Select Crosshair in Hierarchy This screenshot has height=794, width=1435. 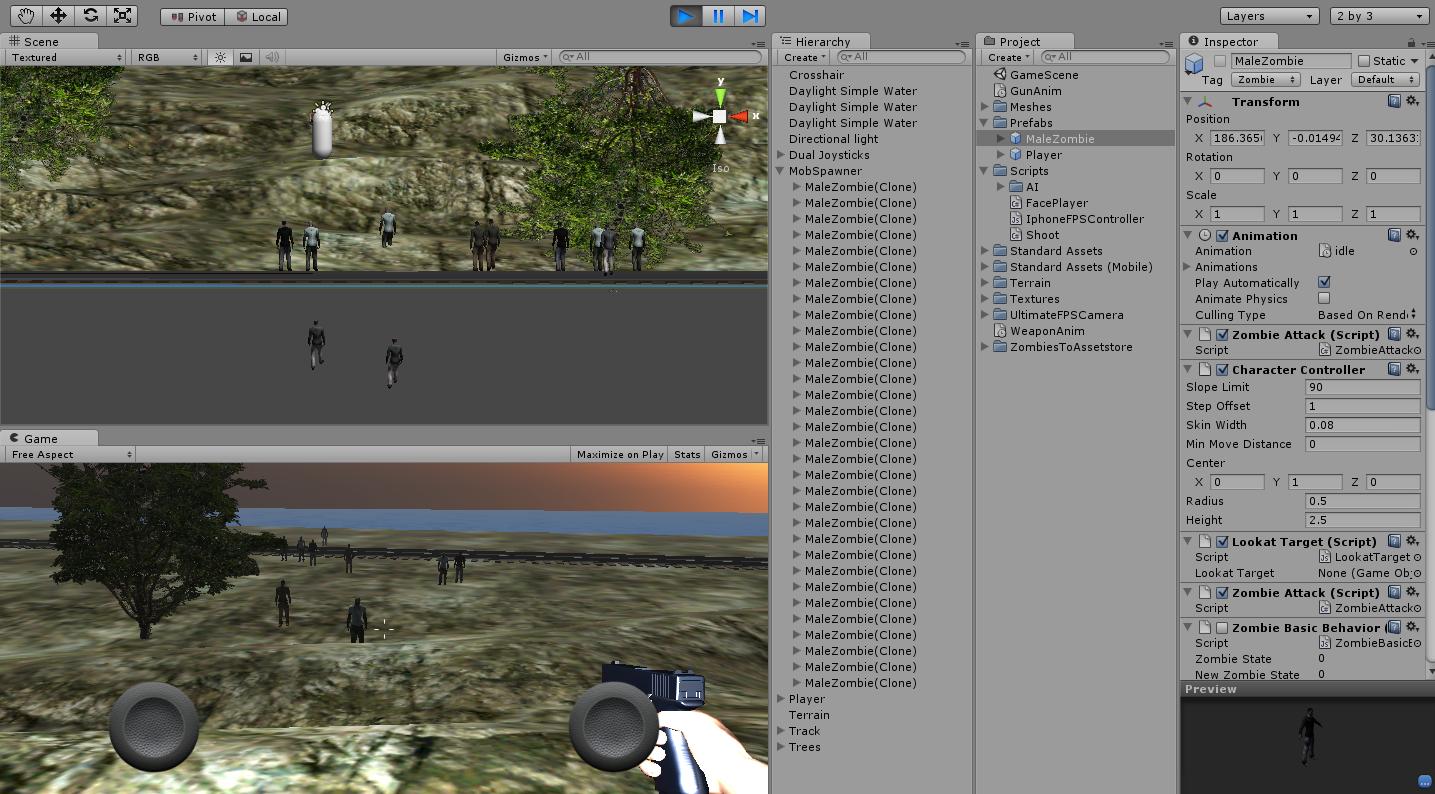816,75
